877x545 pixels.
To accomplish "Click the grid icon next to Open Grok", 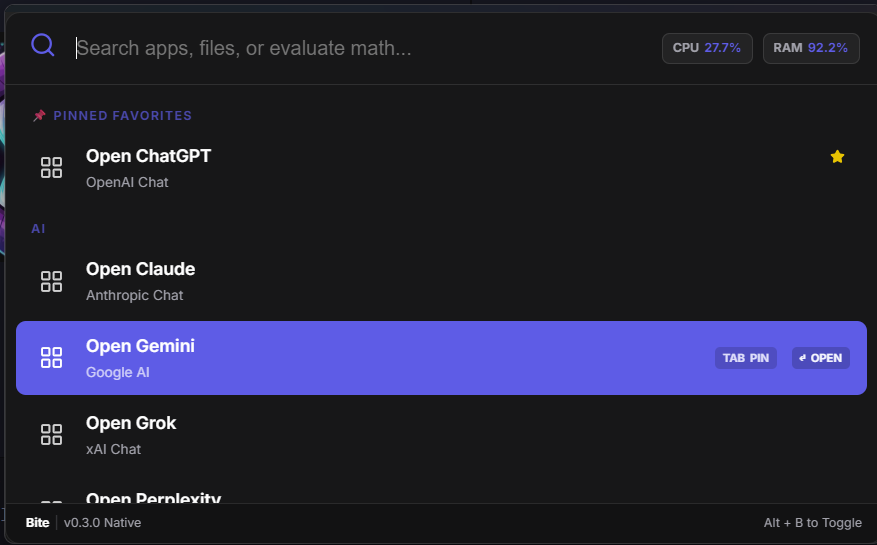I will [x=51, y=434].
